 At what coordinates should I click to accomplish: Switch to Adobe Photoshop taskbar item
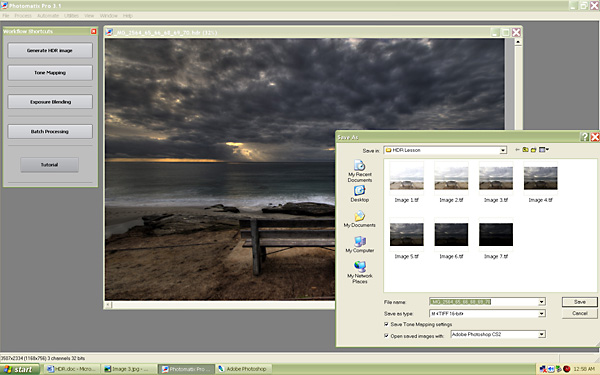[x=244, y=369]
